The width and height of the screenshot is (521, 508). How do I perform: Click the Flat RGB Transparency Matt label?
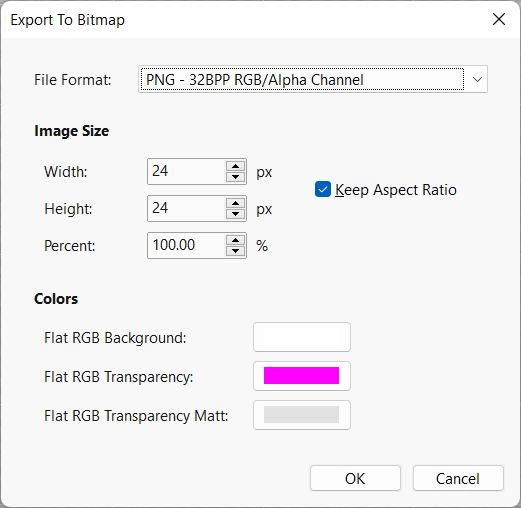(136, 416)
